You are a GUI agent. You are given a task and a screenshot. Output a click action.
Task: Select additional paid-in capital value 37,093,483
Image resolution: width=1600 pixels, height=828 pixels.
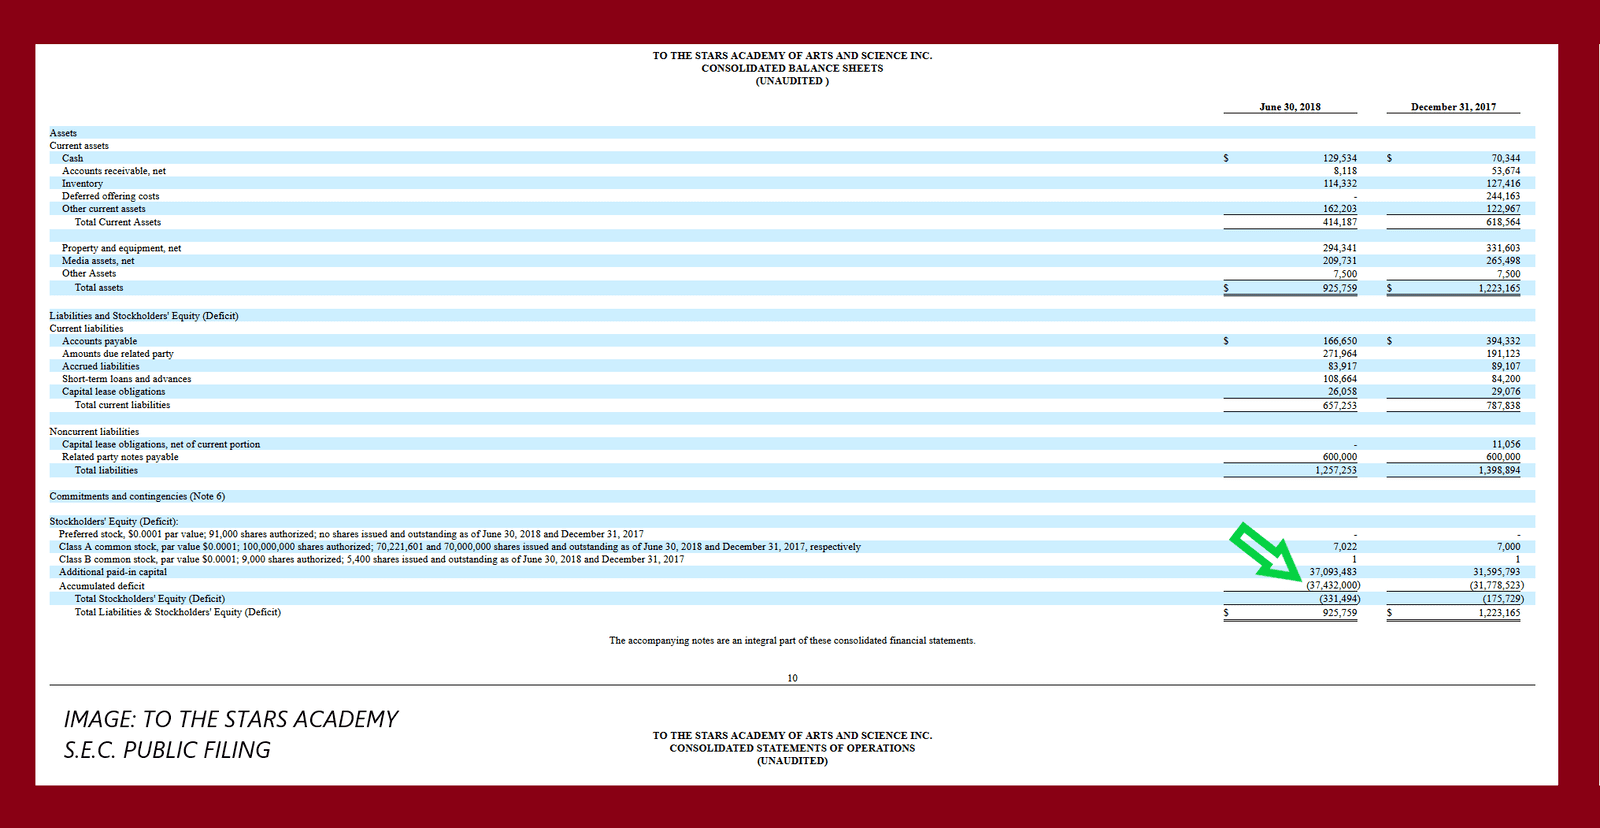[x=1333, y=572]
